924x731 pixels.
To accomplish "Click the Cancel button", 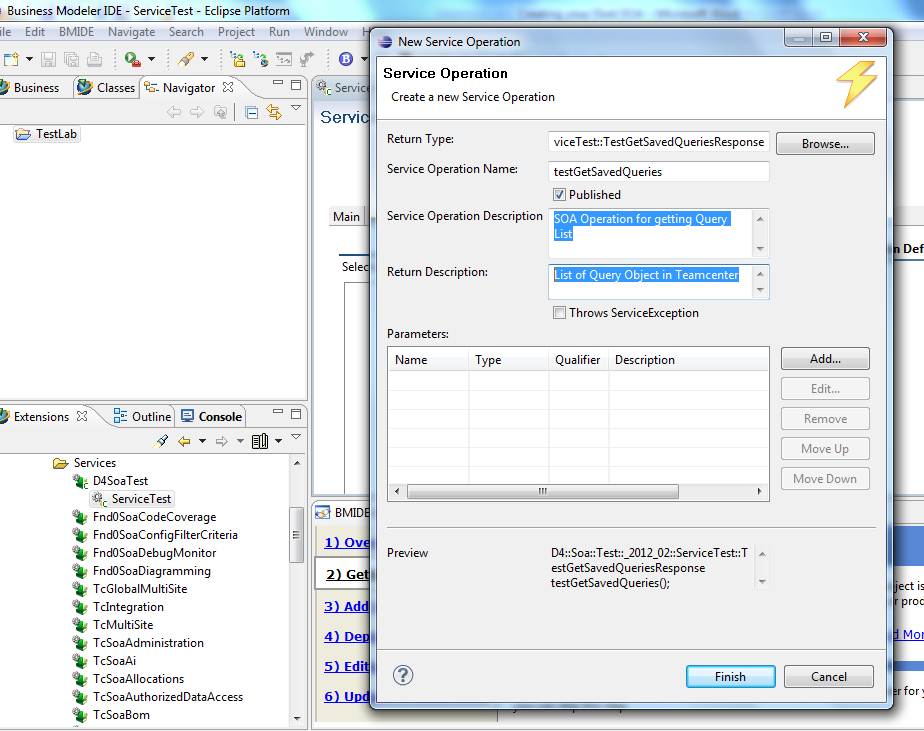I will pos(829,676).
